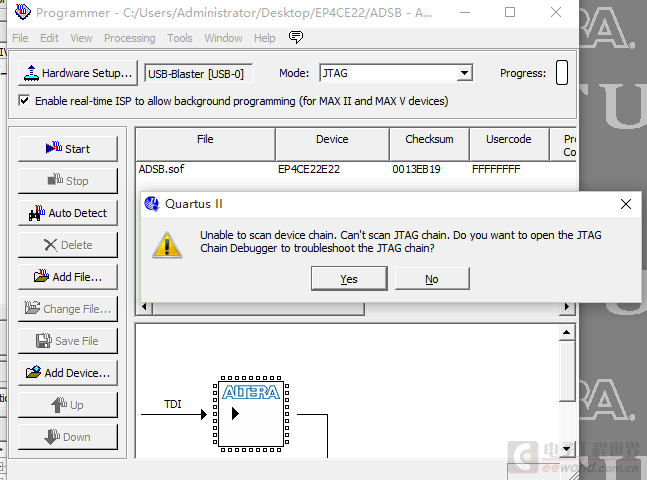Viewport: 647px width, 480px height.
Task: Open the Tools menu
Action: click(x=179, y=38)
